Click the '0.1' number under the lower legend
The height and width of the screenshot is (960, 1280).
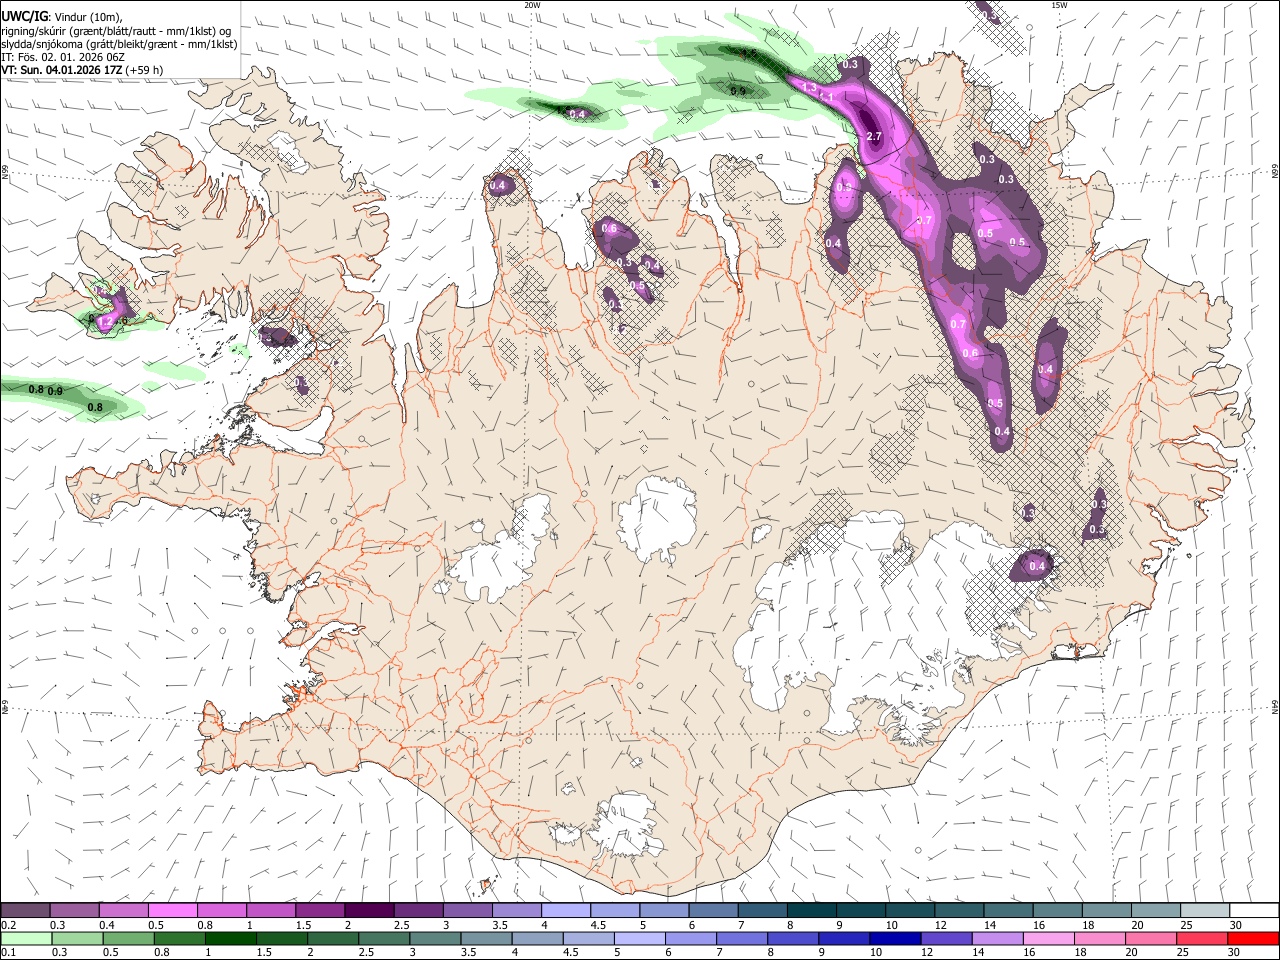pos(8,952)
